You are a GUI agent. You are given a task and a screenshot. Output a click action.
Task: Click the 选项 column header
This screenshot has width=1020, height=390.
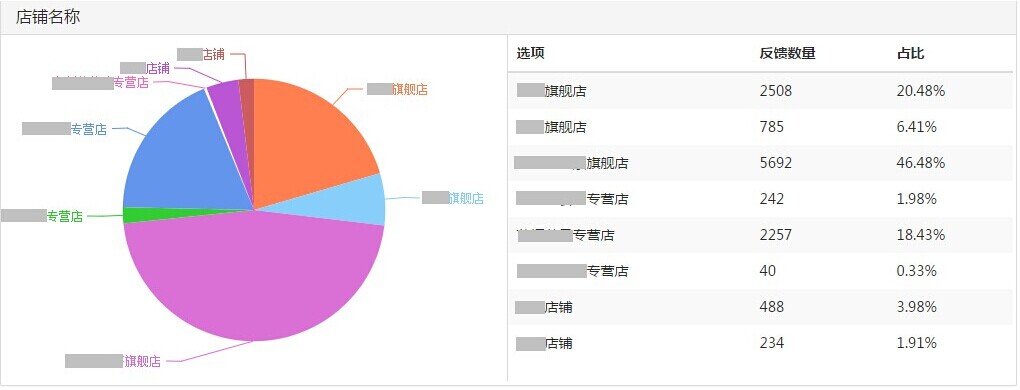pos(530,53)
